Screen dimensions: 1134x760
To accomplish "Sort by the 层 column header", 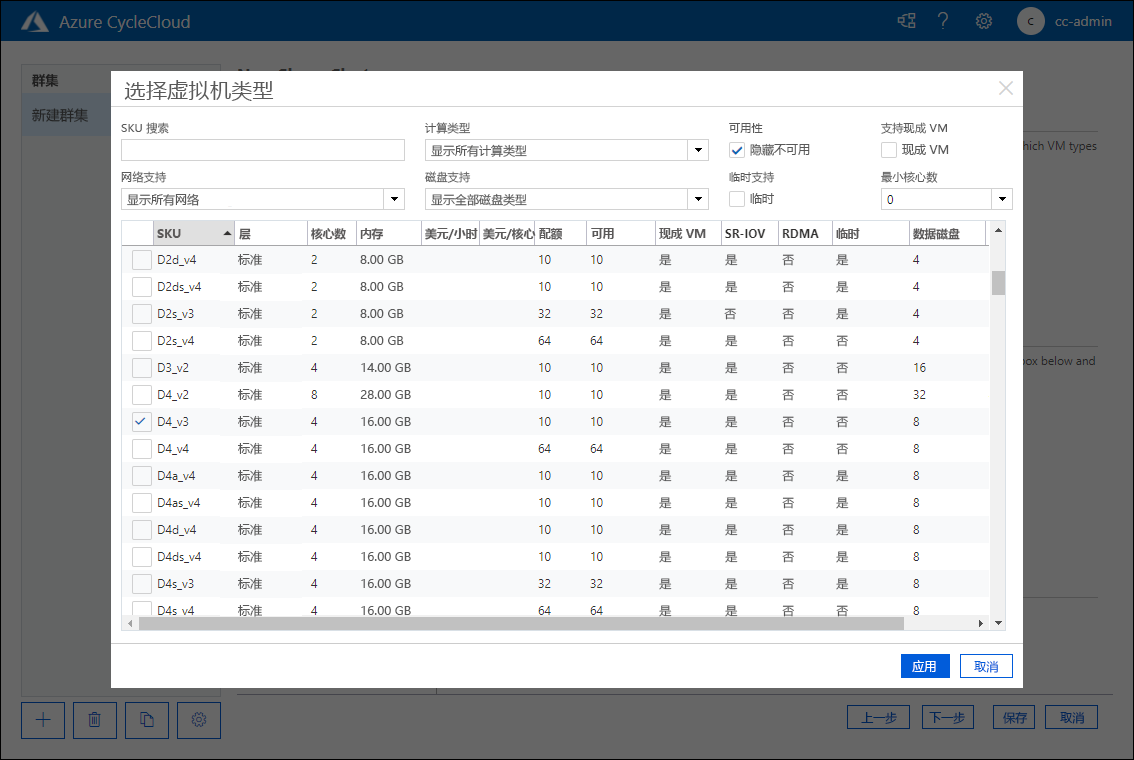I will 271,234.
